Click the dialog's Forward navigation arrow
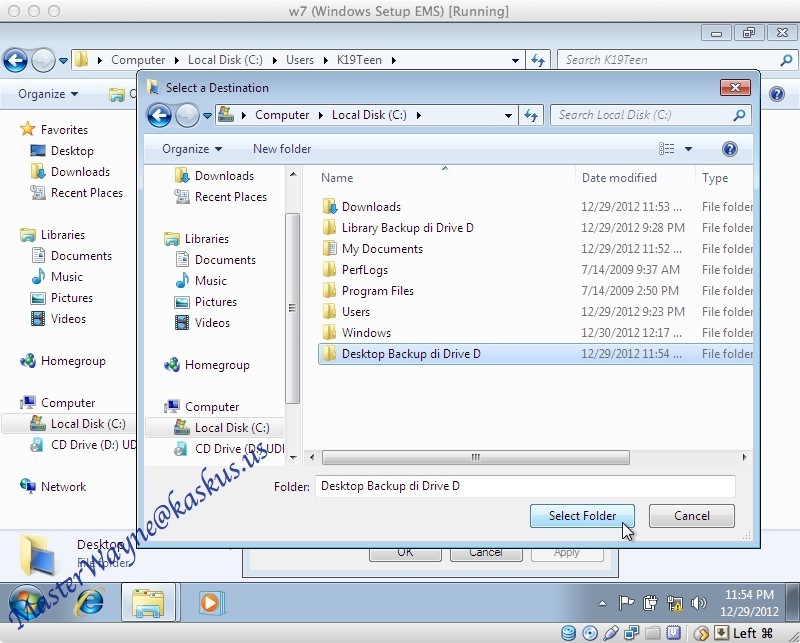This screenshot has height=643, width=800. click(187, 115)
